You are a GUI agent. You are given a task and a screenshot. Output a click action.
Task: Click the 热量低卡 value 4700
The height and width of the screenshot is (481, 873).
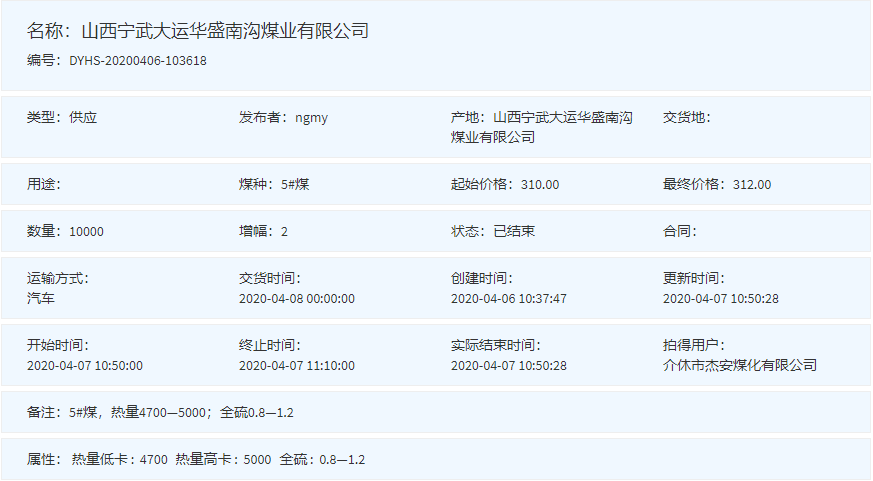[154, 460]
